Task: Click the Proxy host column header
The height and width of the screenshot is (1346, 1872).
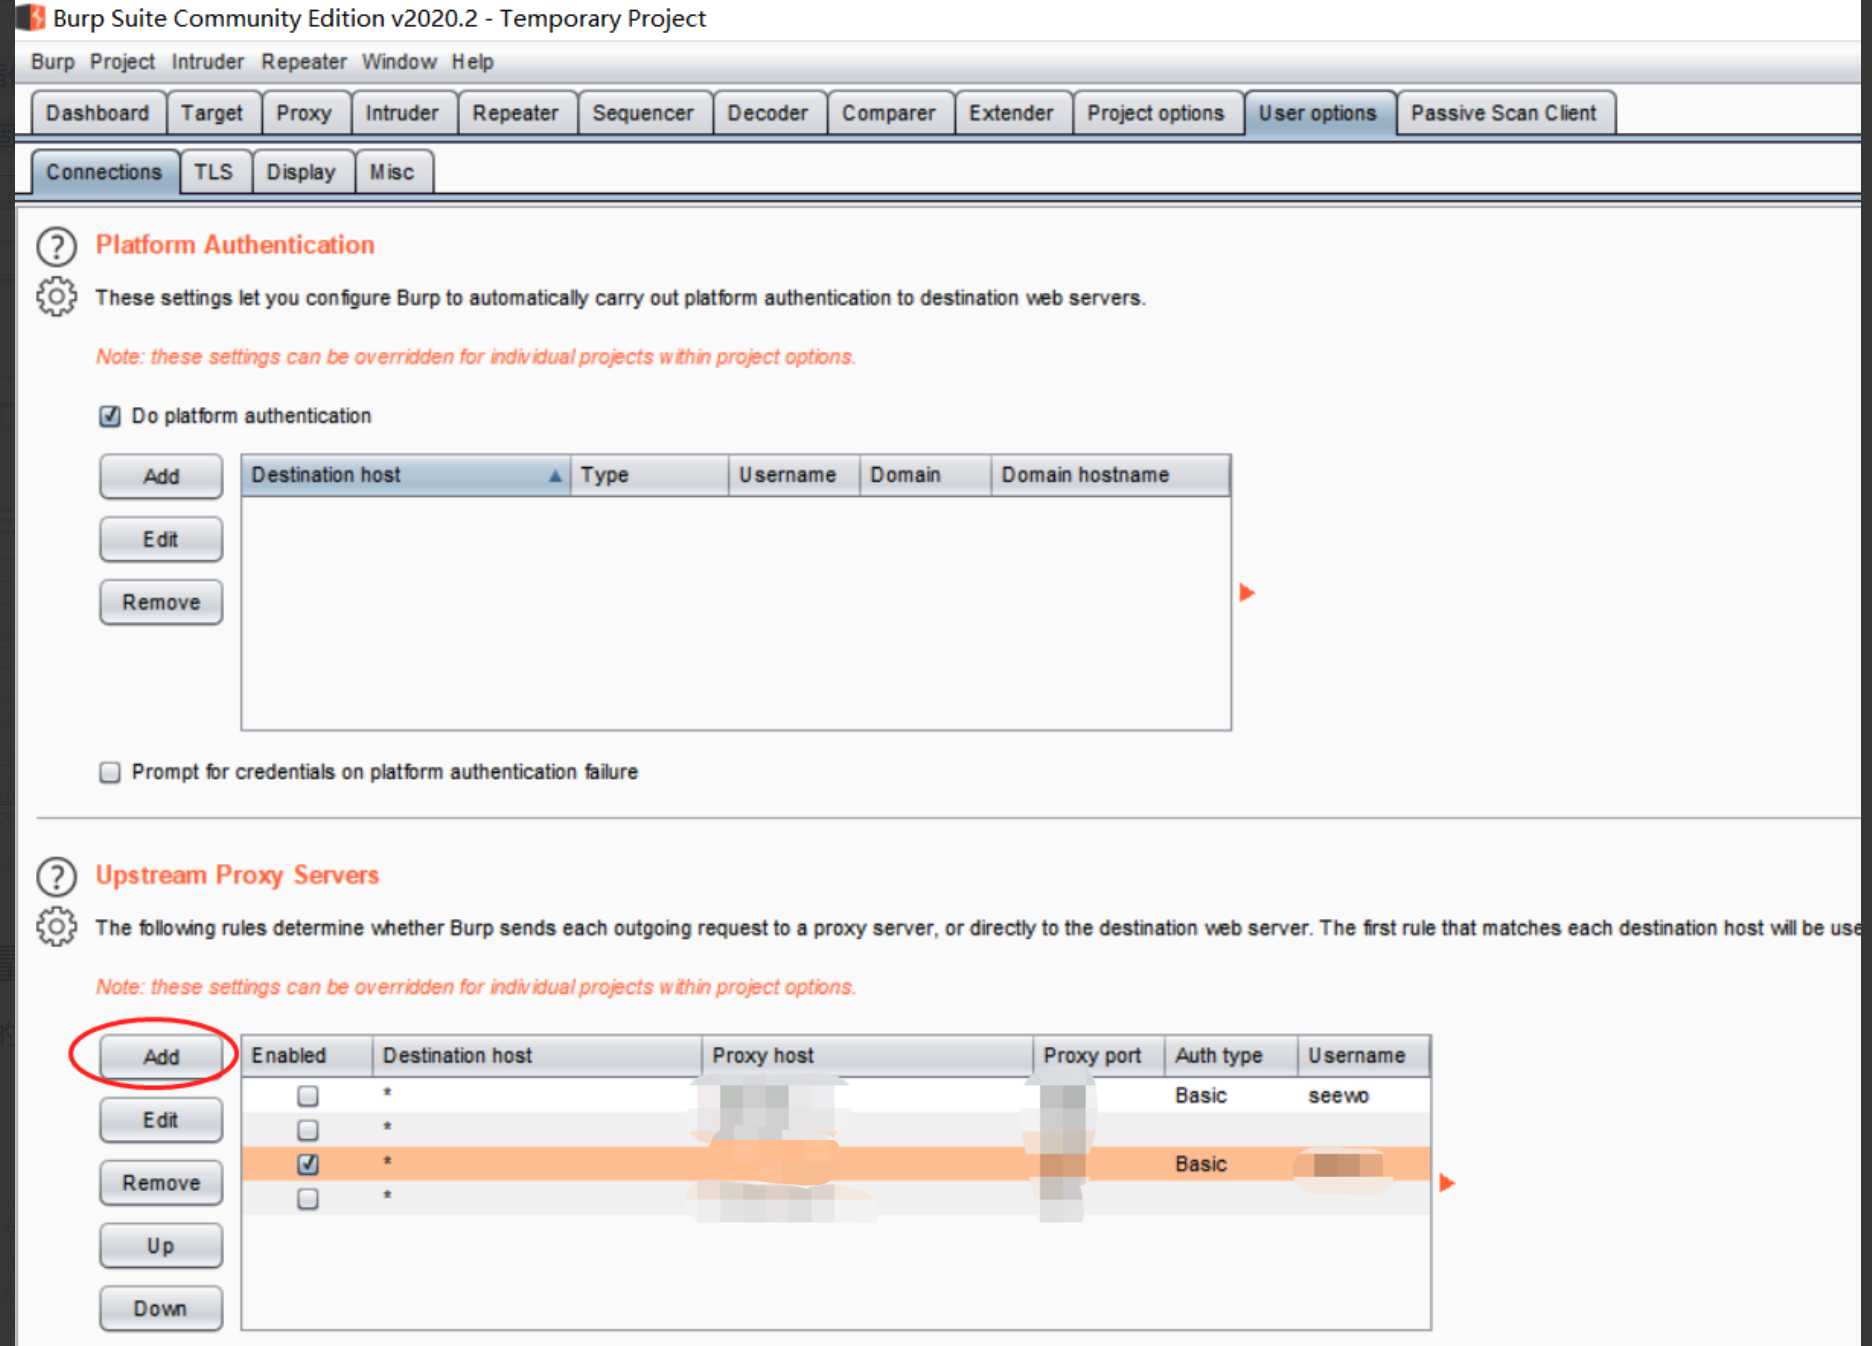Action: click(867, 1056)
